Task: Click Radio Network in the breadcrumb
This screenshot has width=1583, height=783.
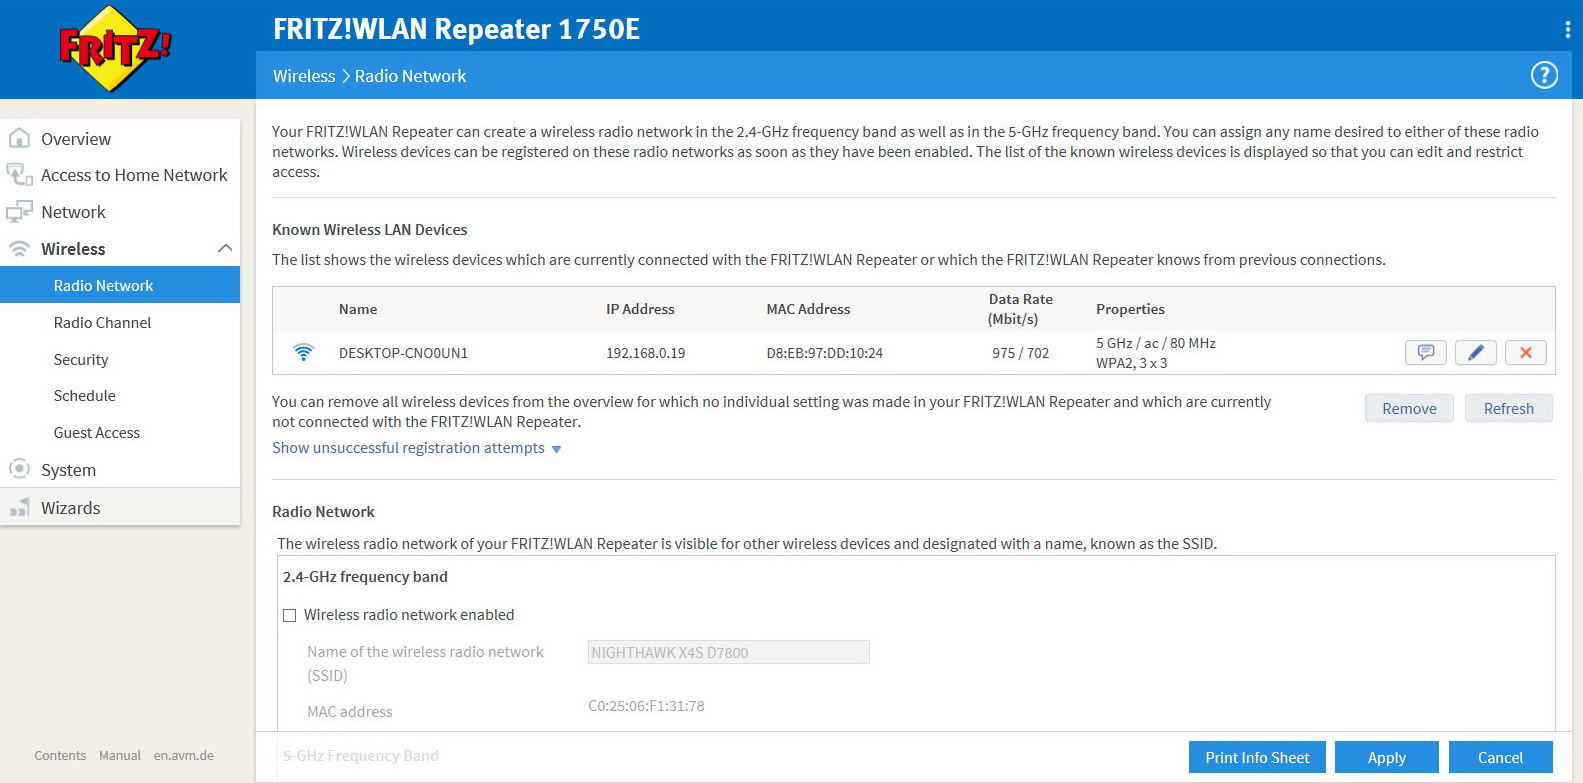Action: pyautogui.click(x=410, y=76)
